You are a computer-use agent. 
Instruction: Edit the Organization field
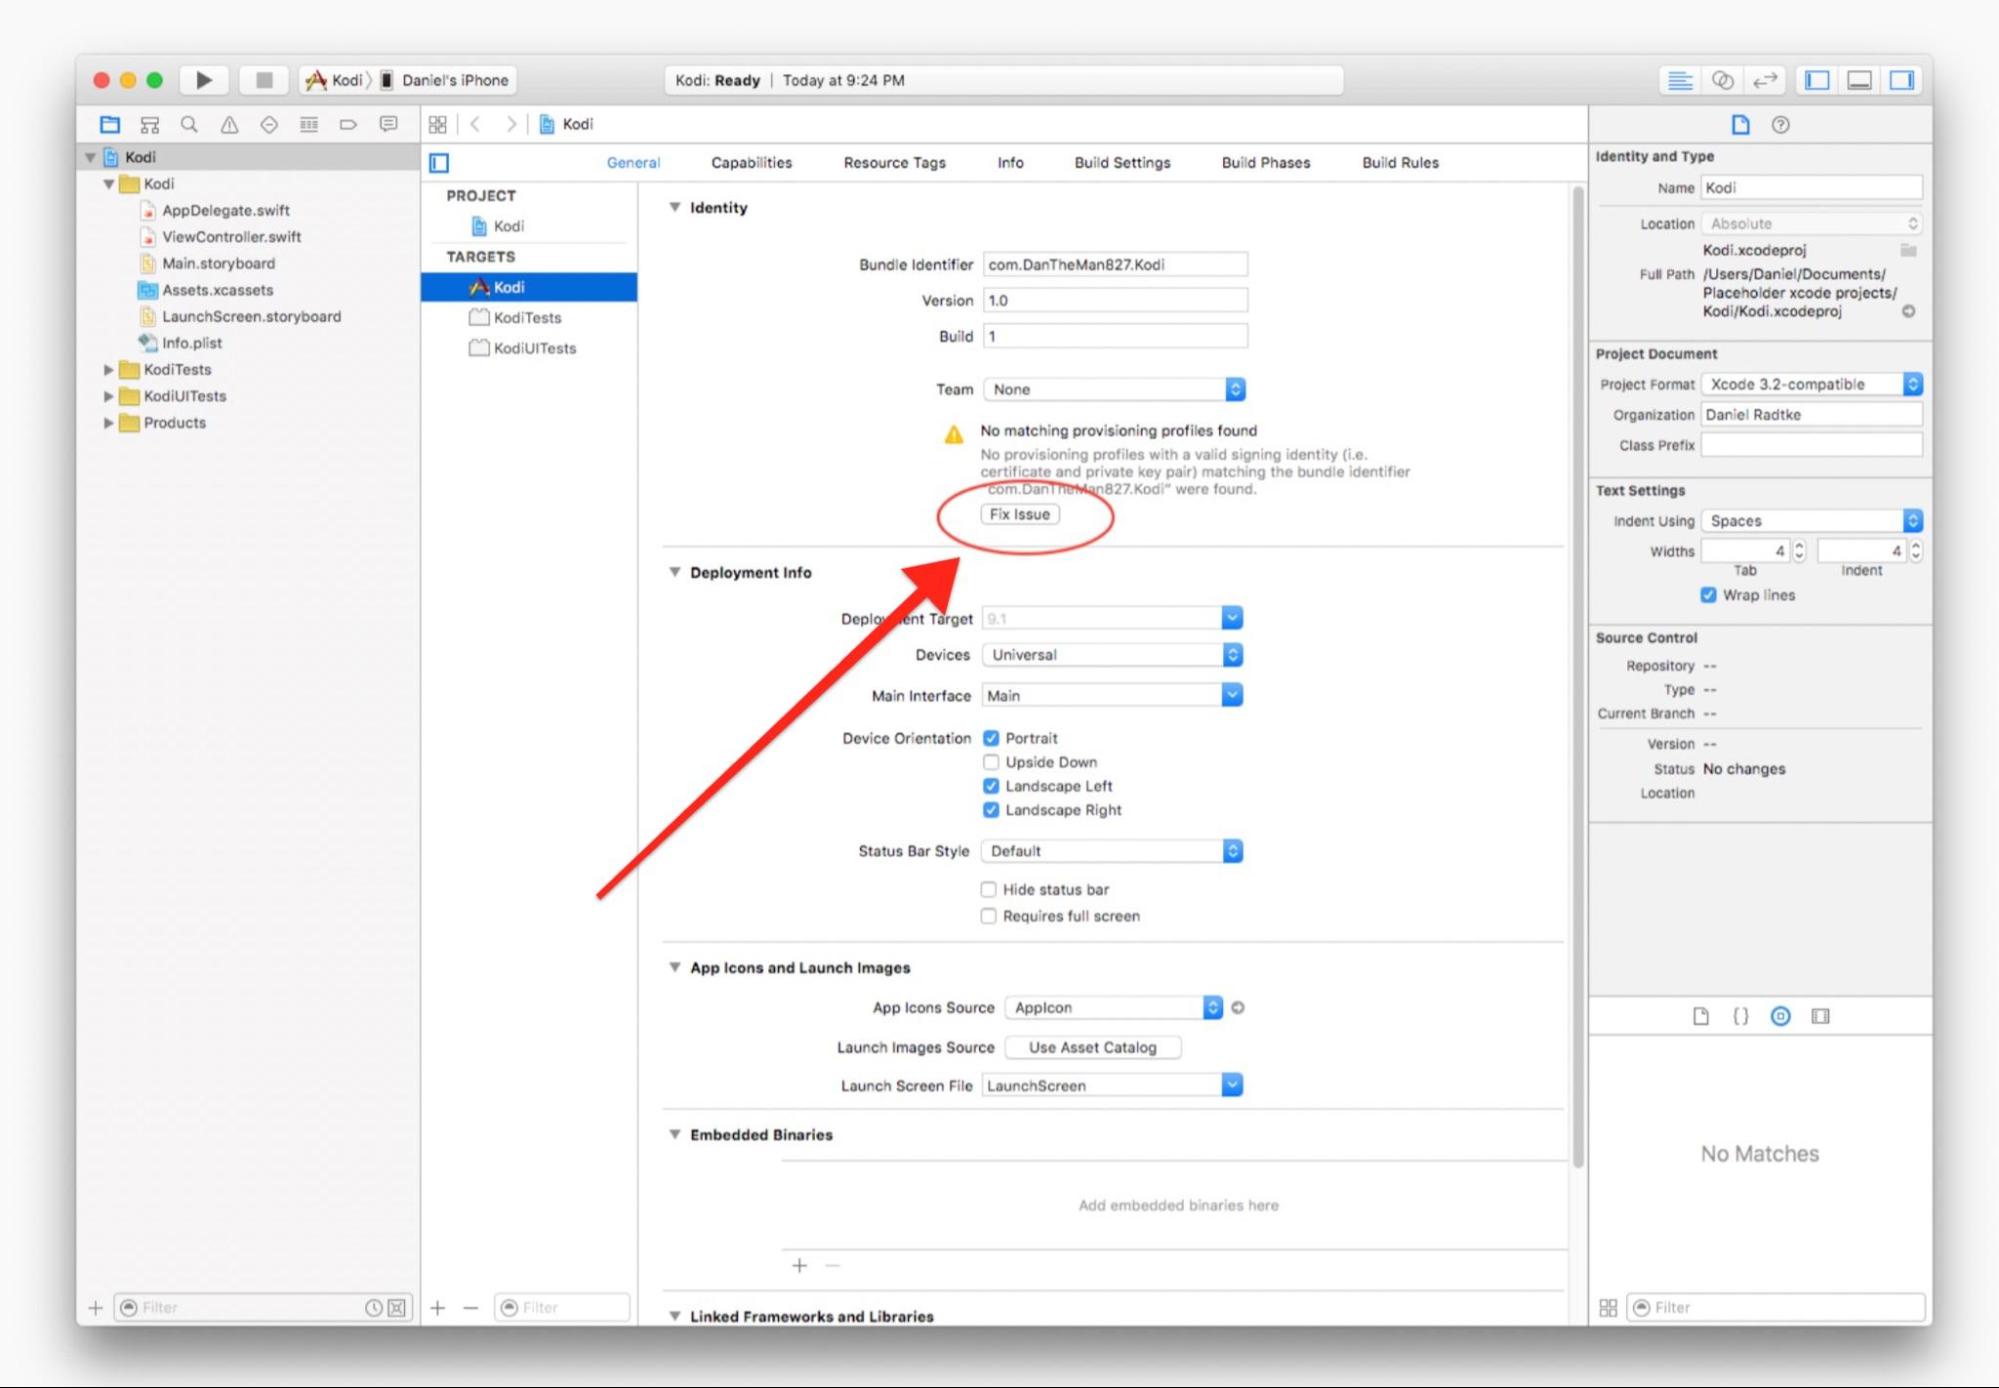coord(1812,415)
